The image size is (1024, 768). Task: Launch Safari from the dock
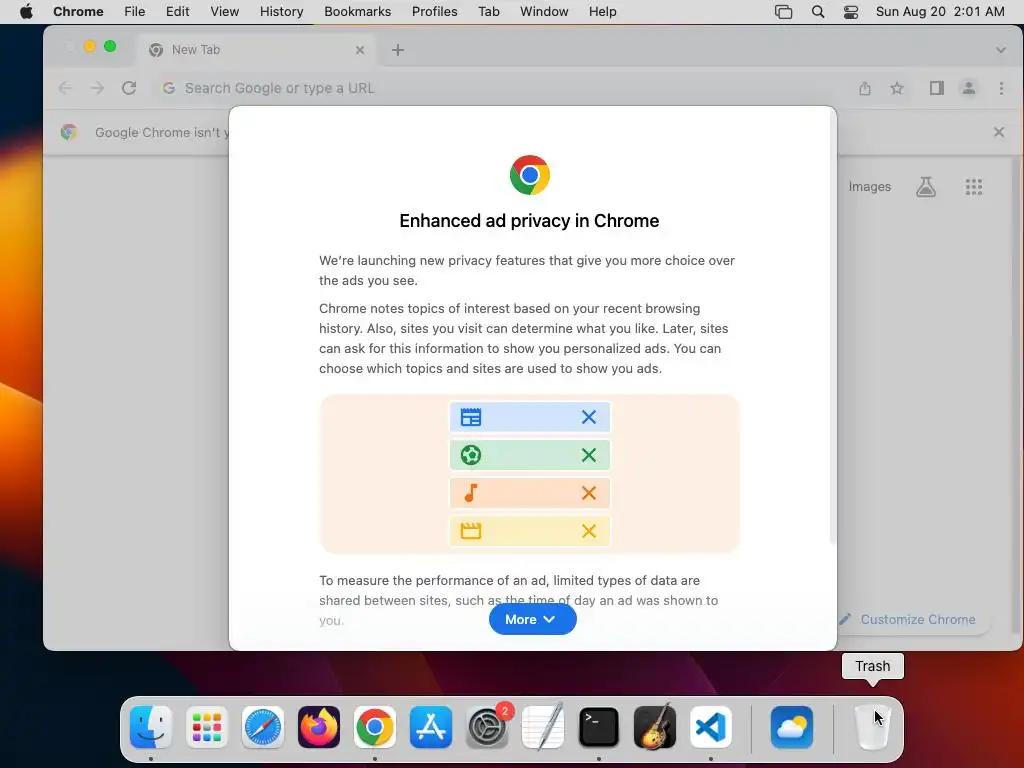263,726
